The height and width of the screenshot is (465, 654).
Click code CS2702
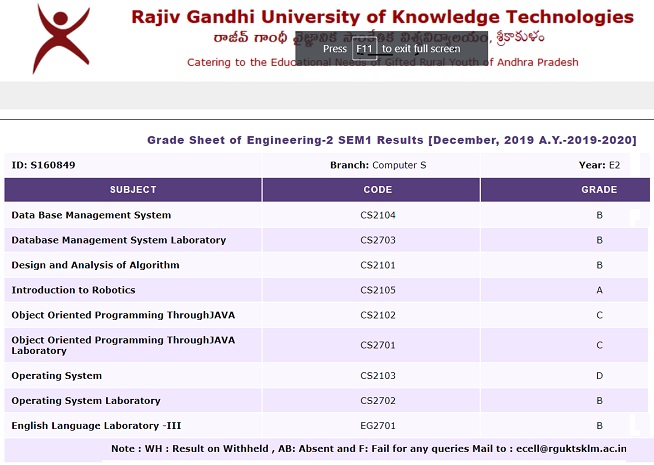tap(378, 401)
